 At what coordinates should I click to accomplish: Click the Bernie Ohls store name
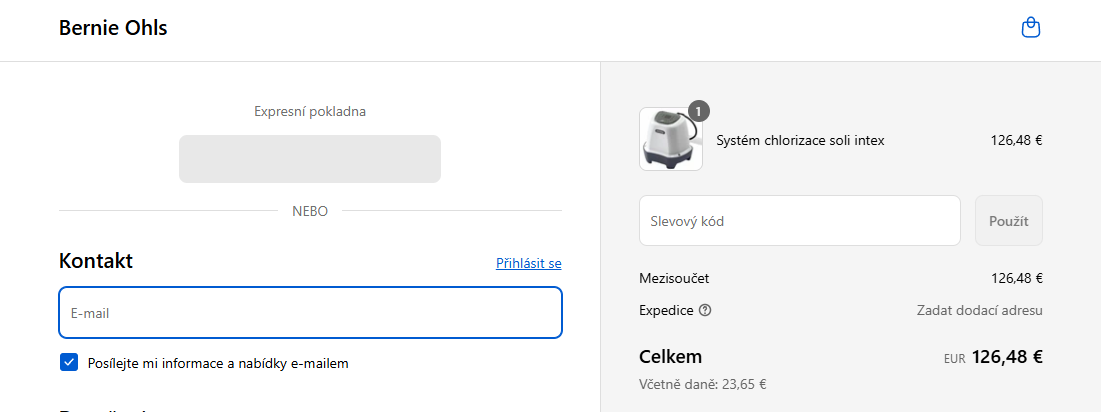click(113, 28)
